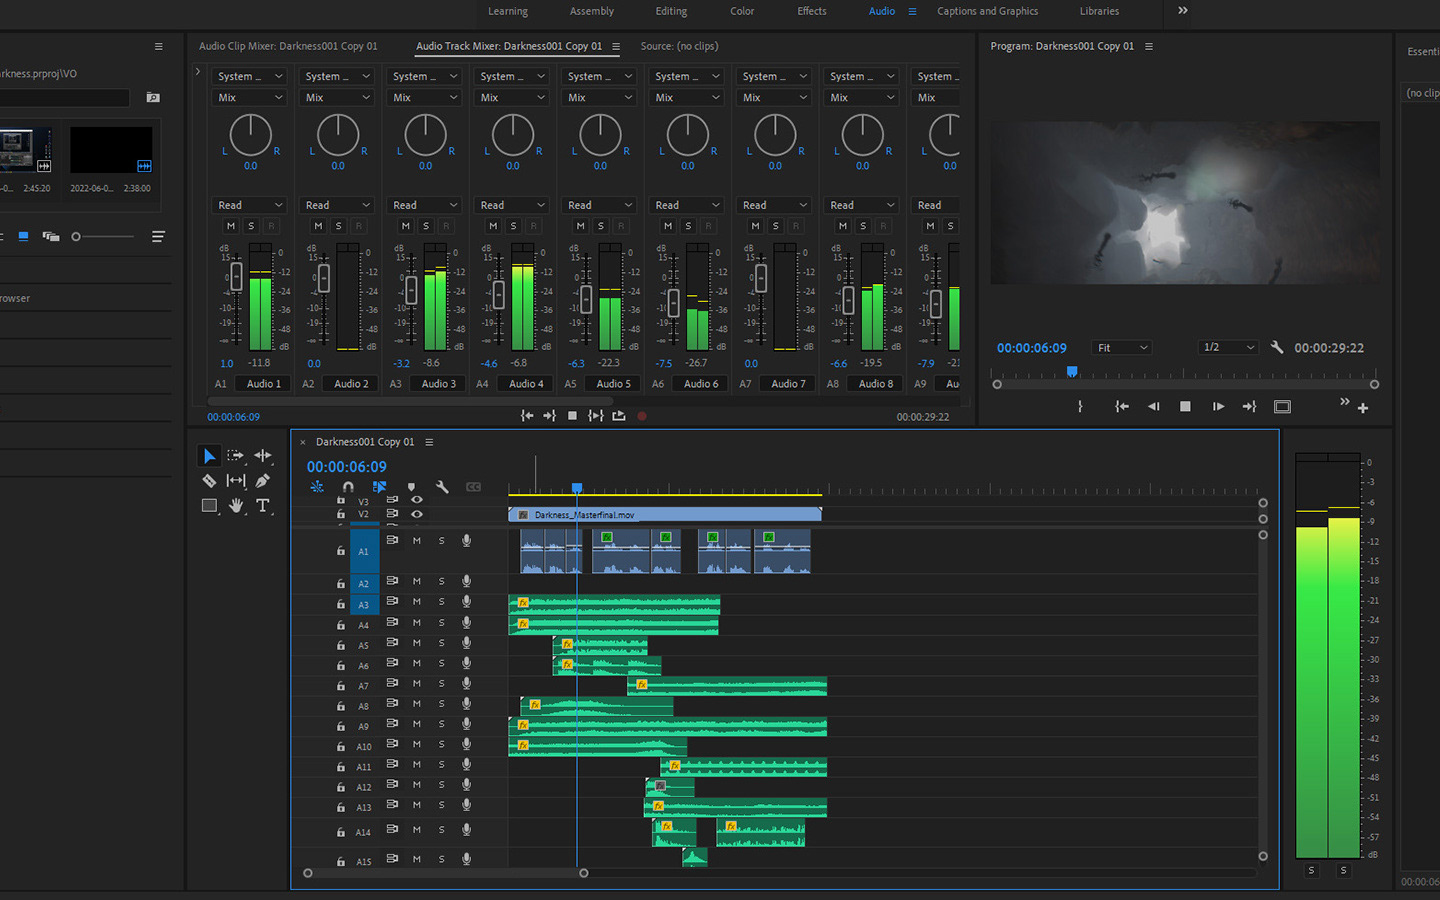Select the Track Select Forward tool
The width and height of the screenshot is (1440, 900).
point(235,456)
